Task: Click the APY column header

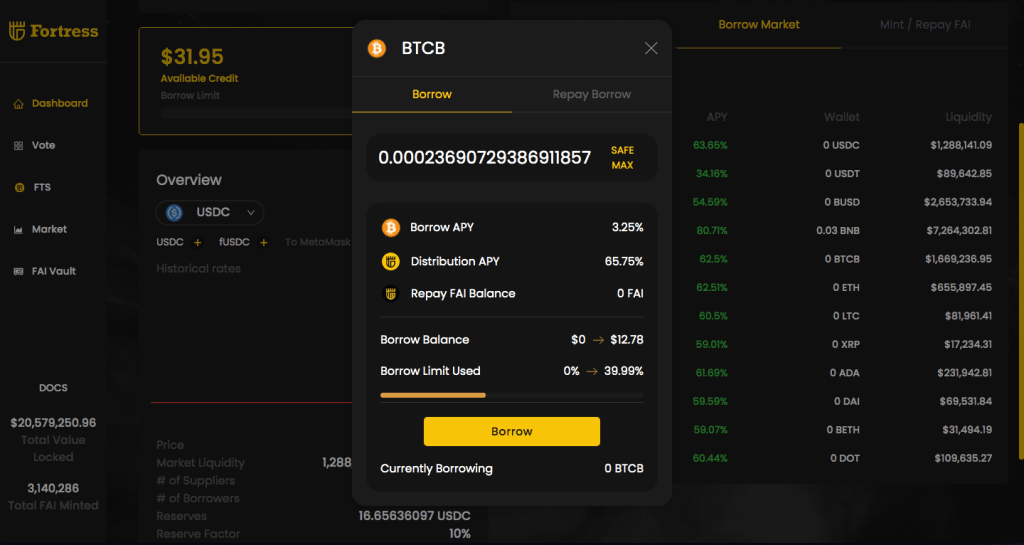Action: 716,117
